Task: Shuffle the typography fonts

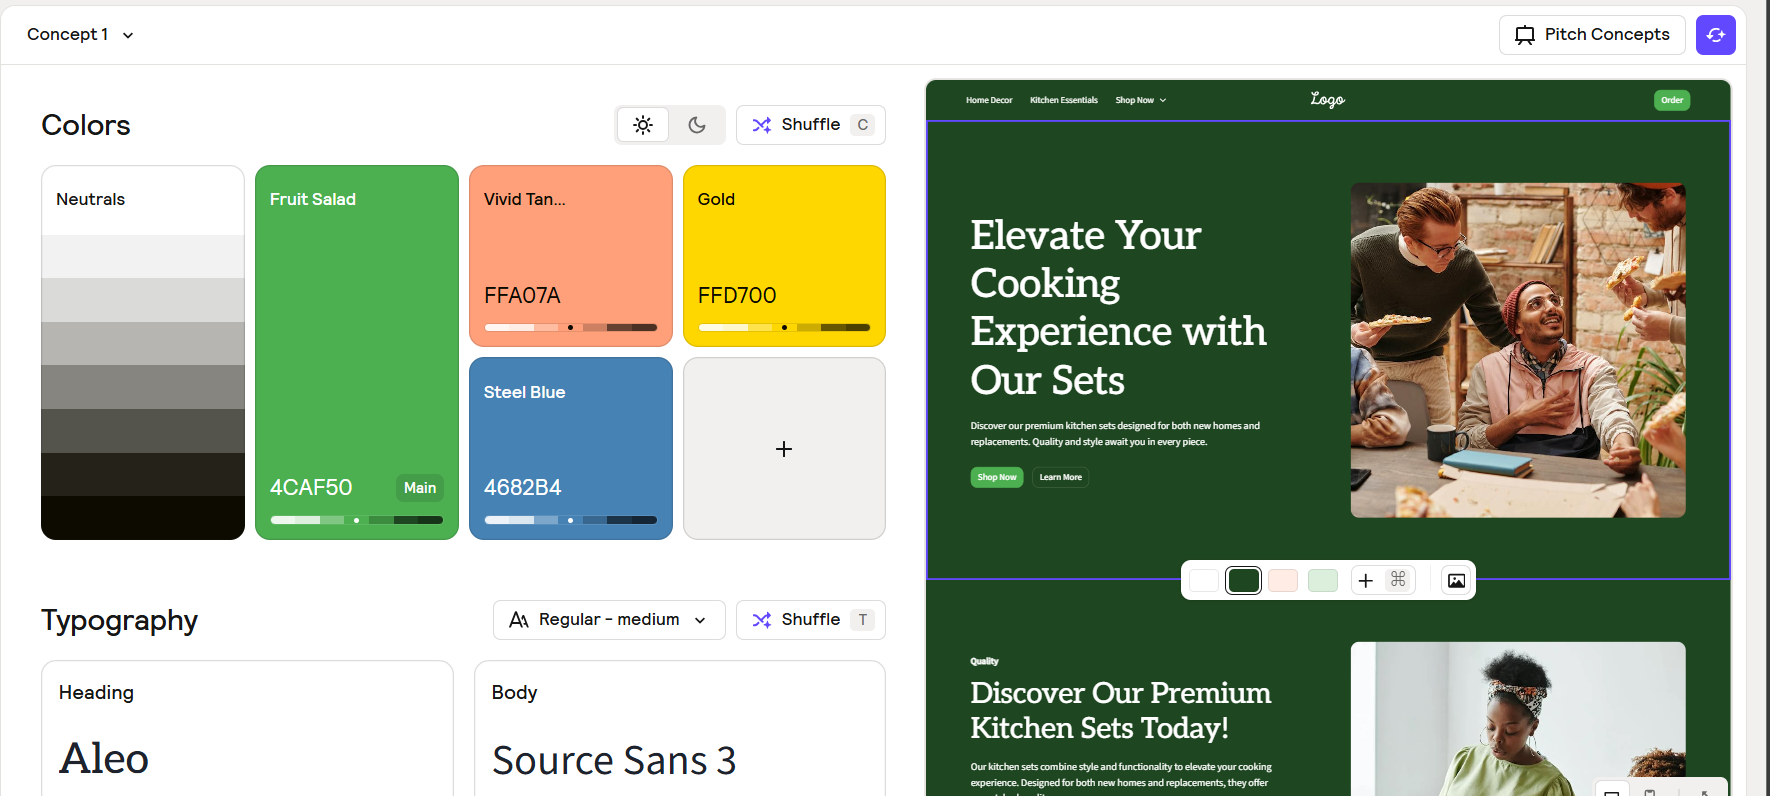Action: (811, 620)
